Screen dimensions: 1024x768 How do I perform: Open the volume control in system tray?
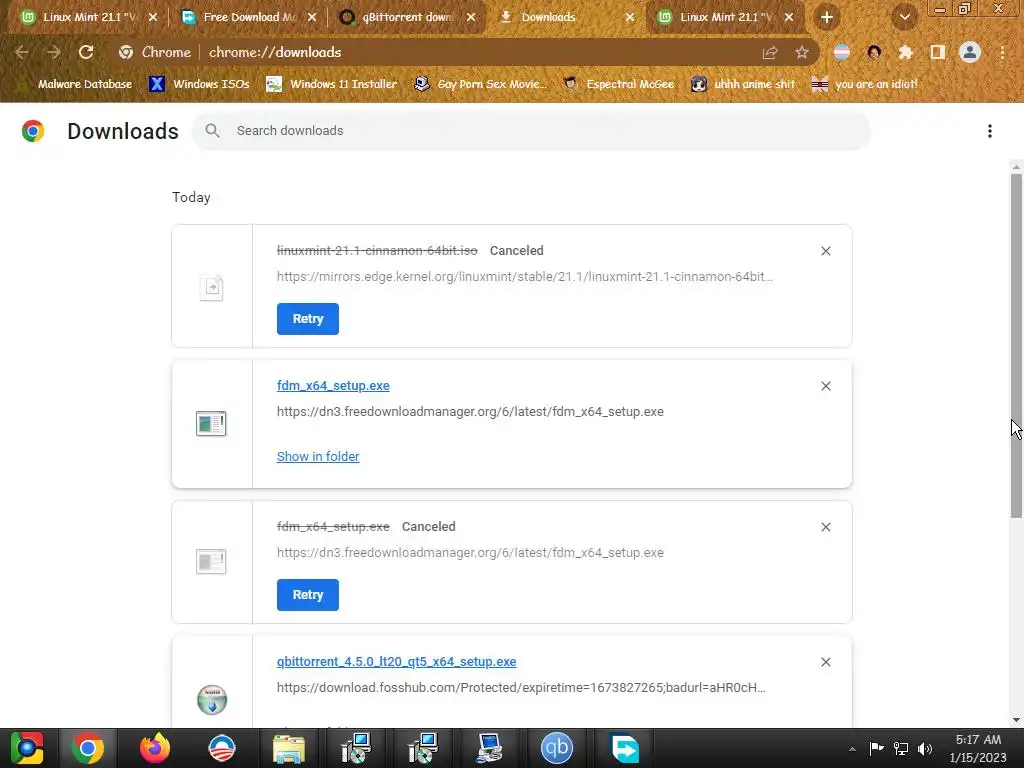click(x=925, y=749)
